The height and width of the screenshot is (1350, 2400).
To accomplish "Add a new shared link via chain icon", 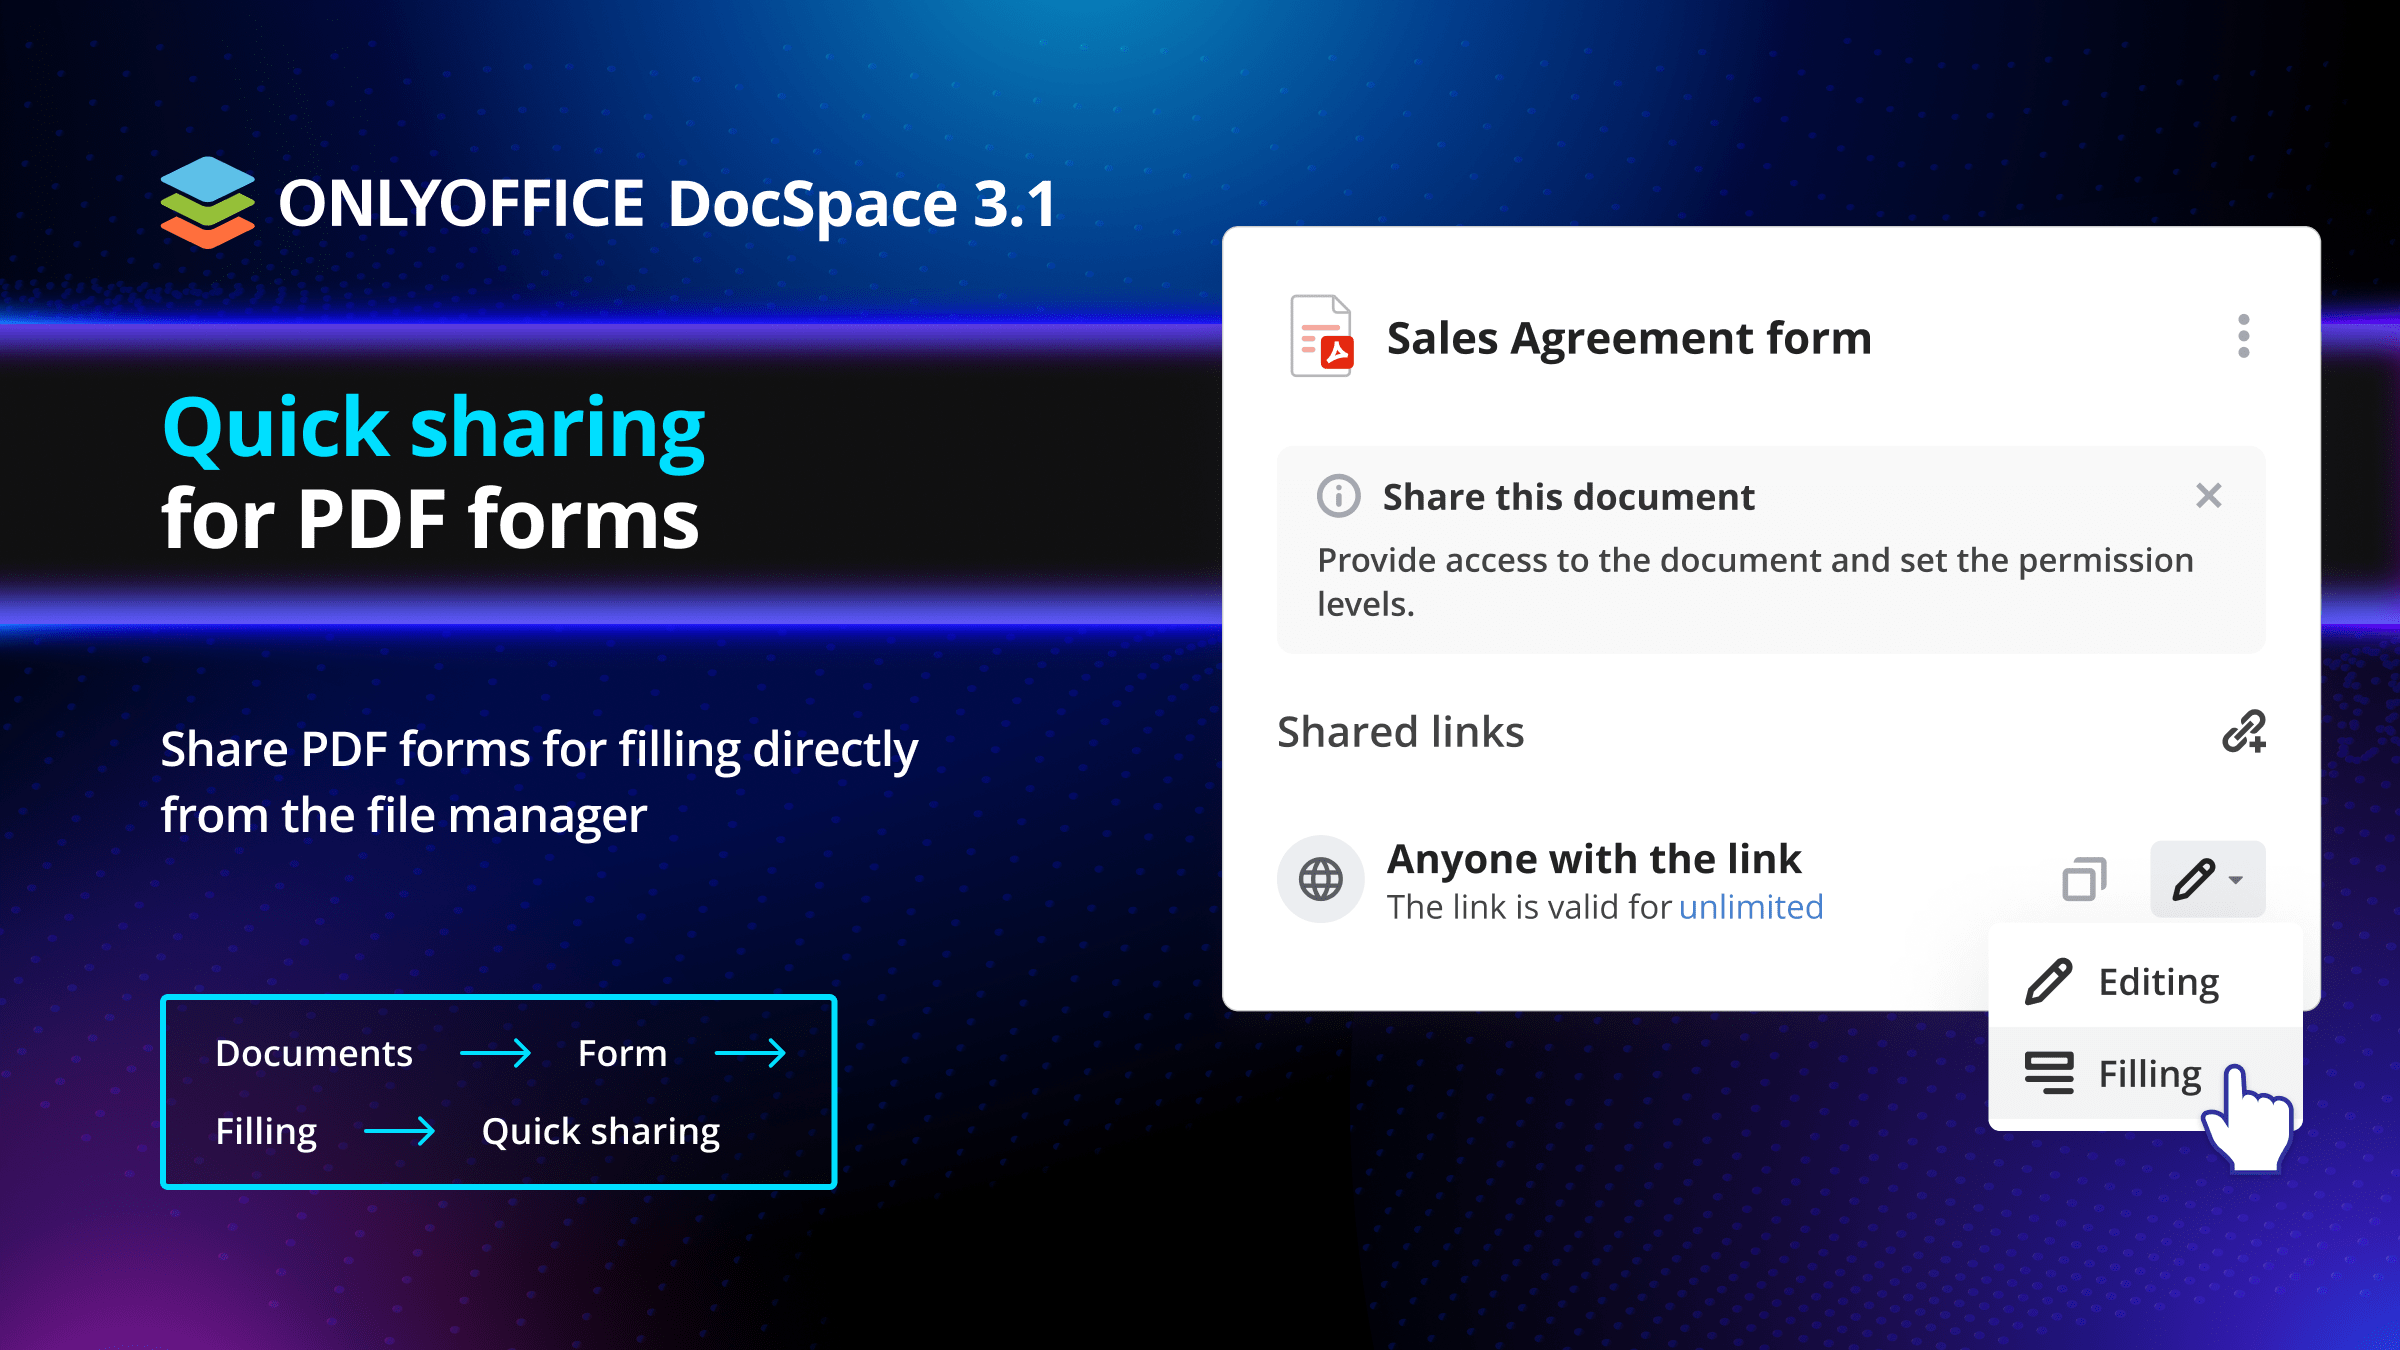I will click(2243, 731).
